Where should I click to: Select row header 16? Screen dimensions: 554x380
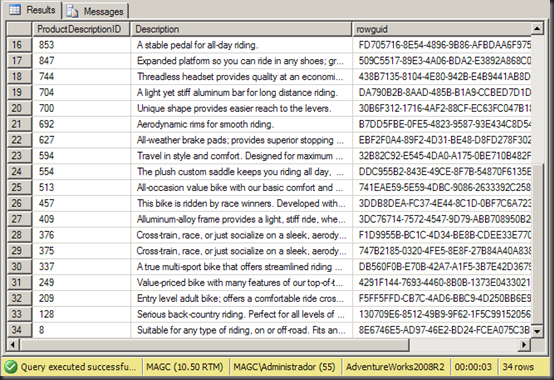[x=19, y=45]
